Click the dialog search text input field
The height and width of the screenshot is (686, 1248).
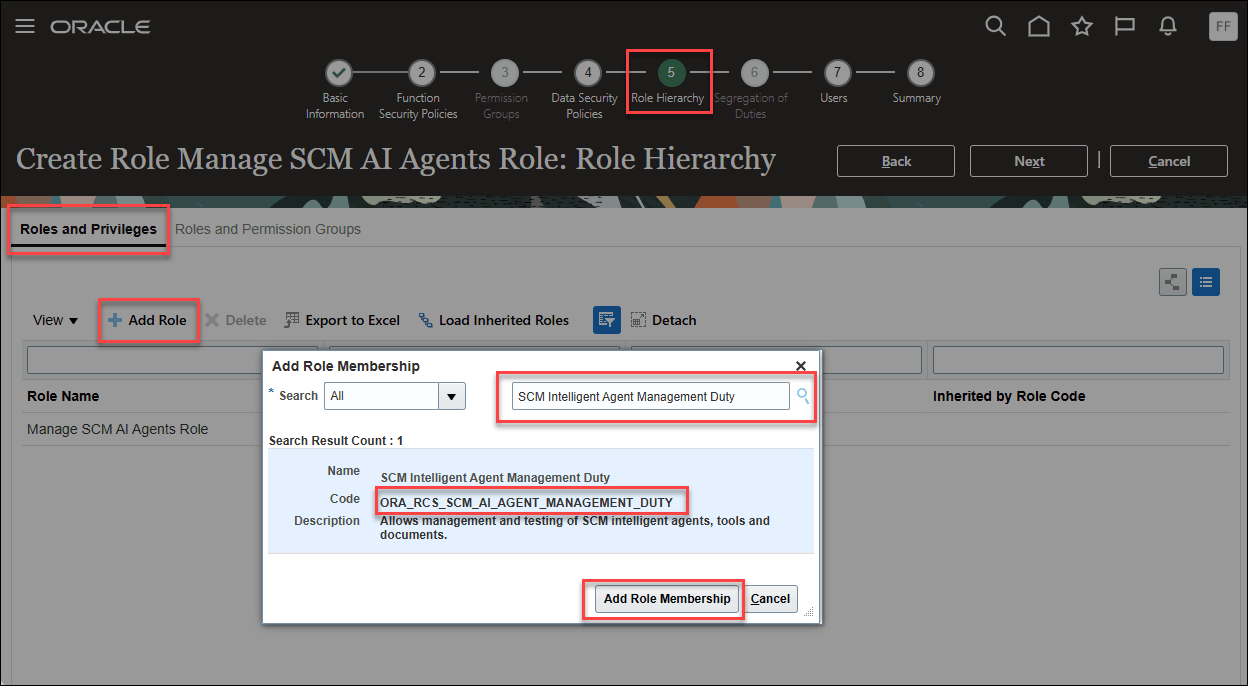point(648,396)
